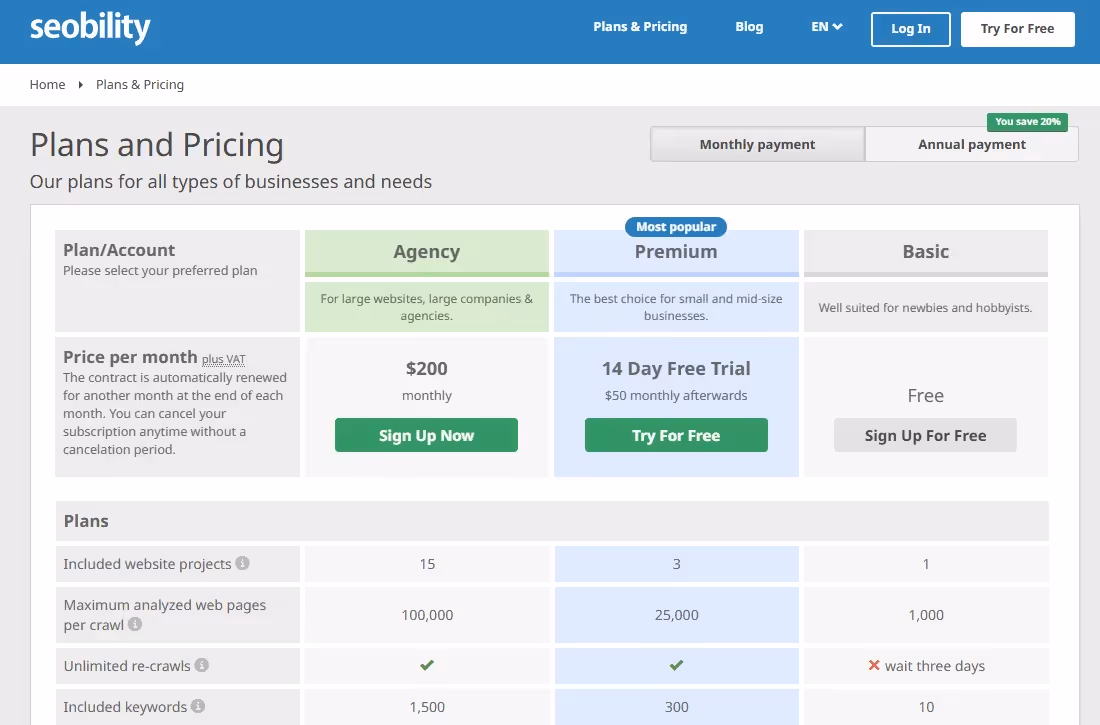Click Try For Free in header
This screenshot has width=1100, height=725.
1017,29
